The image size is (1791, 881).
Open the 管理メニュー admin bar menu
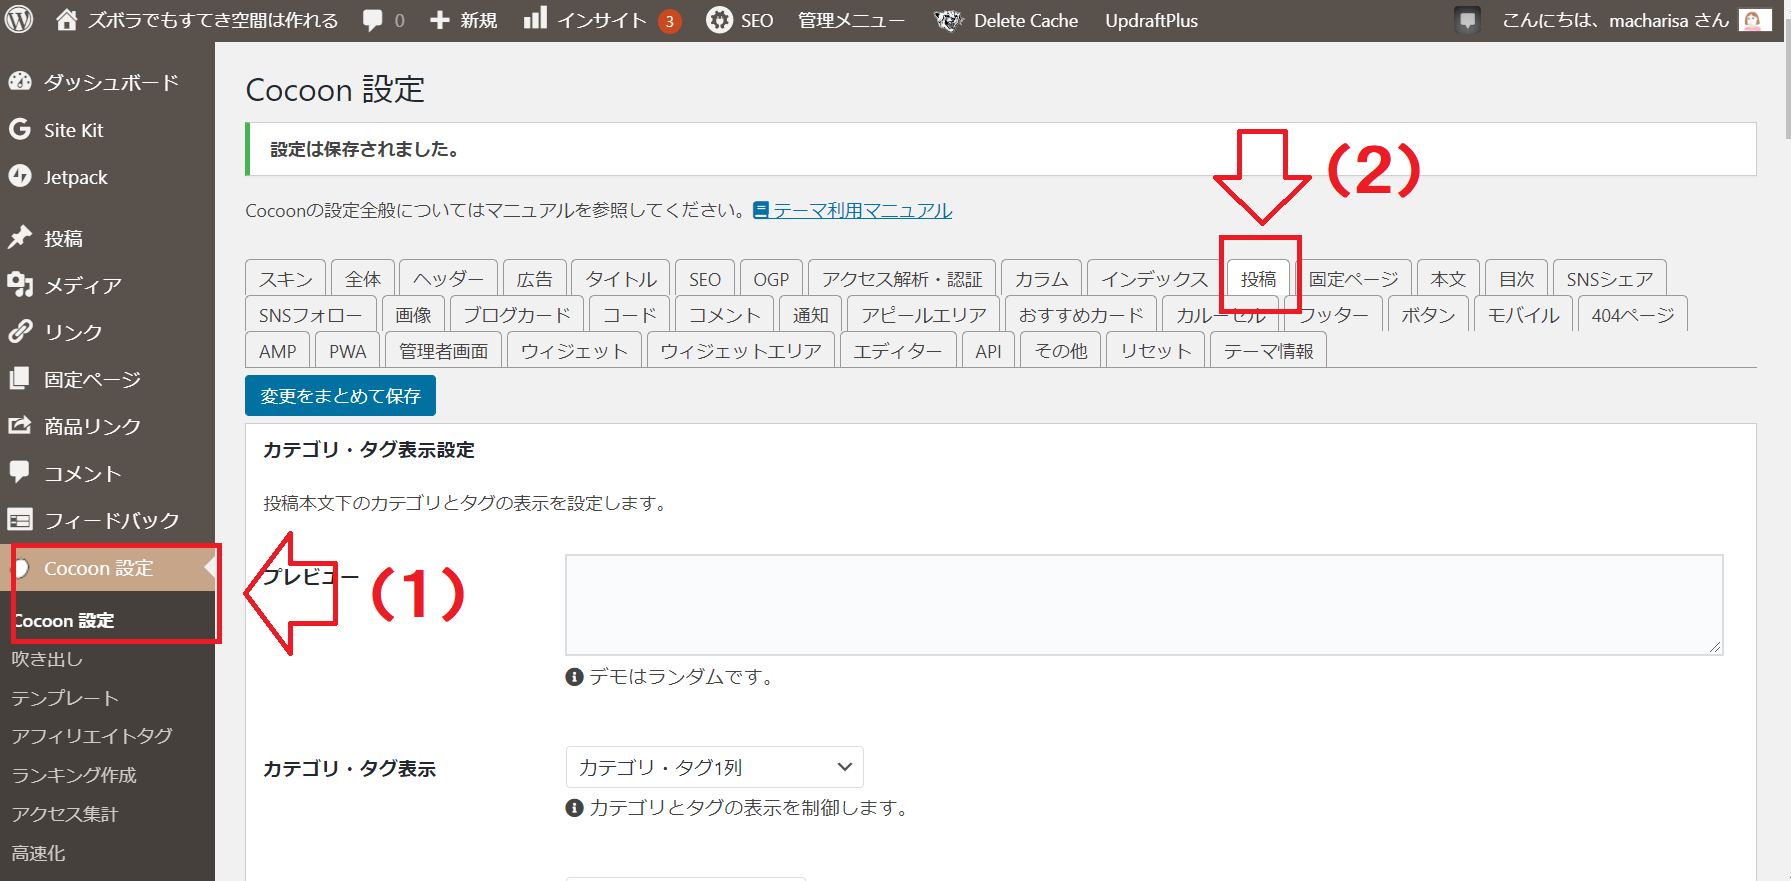(851, 20)
